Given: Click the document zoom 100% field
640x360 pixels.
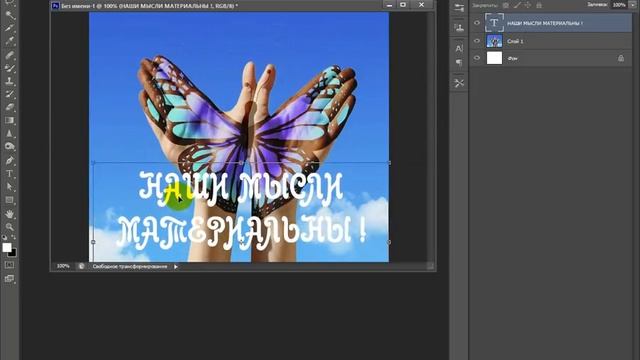Looking at the screenshot, I should pyautogui.click(x=63, y=266).
